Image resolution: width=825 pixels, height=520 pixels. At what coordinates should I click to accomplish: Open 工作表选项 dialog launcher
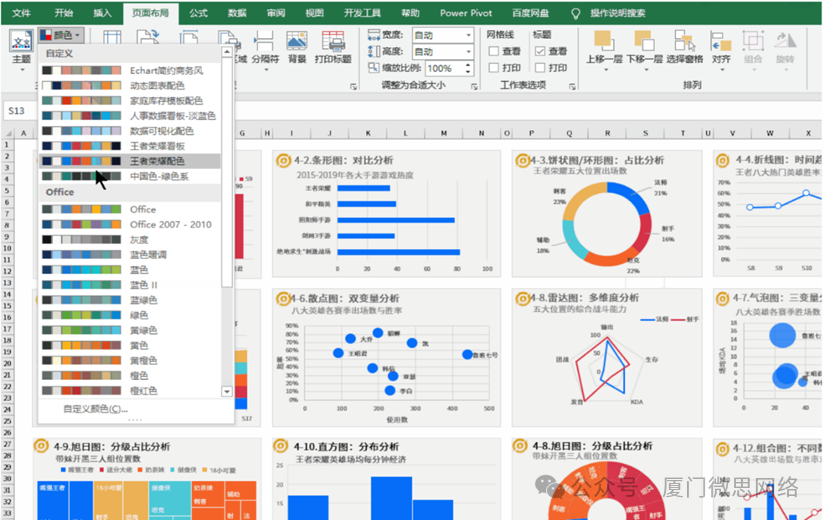coord(572,86)
